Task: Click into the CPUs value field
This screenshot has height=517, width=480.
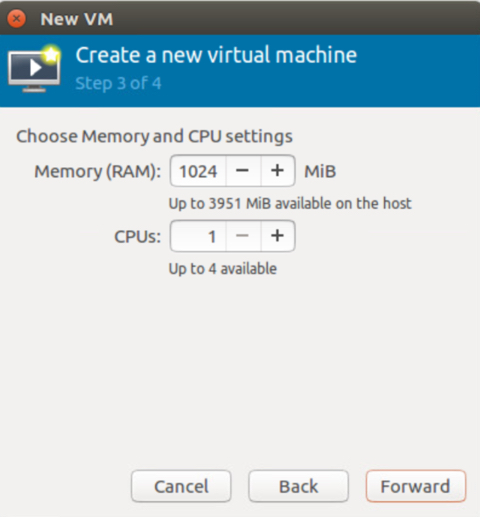Action: (198, 236)
